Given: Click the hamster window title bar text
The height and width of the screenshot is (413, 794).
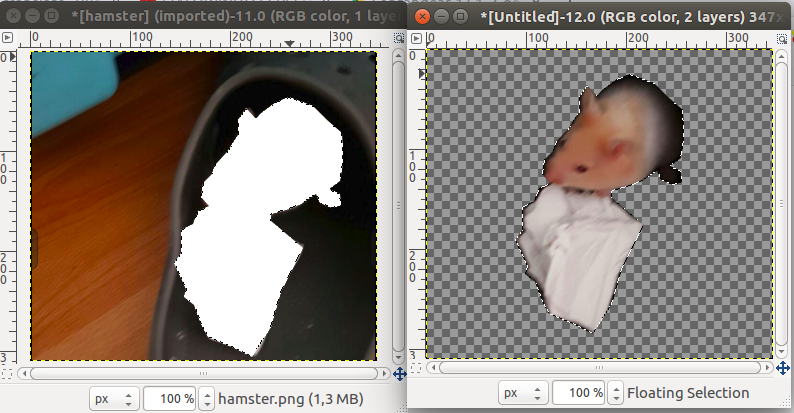Looking at the screenshot, I should pos(235,16).
